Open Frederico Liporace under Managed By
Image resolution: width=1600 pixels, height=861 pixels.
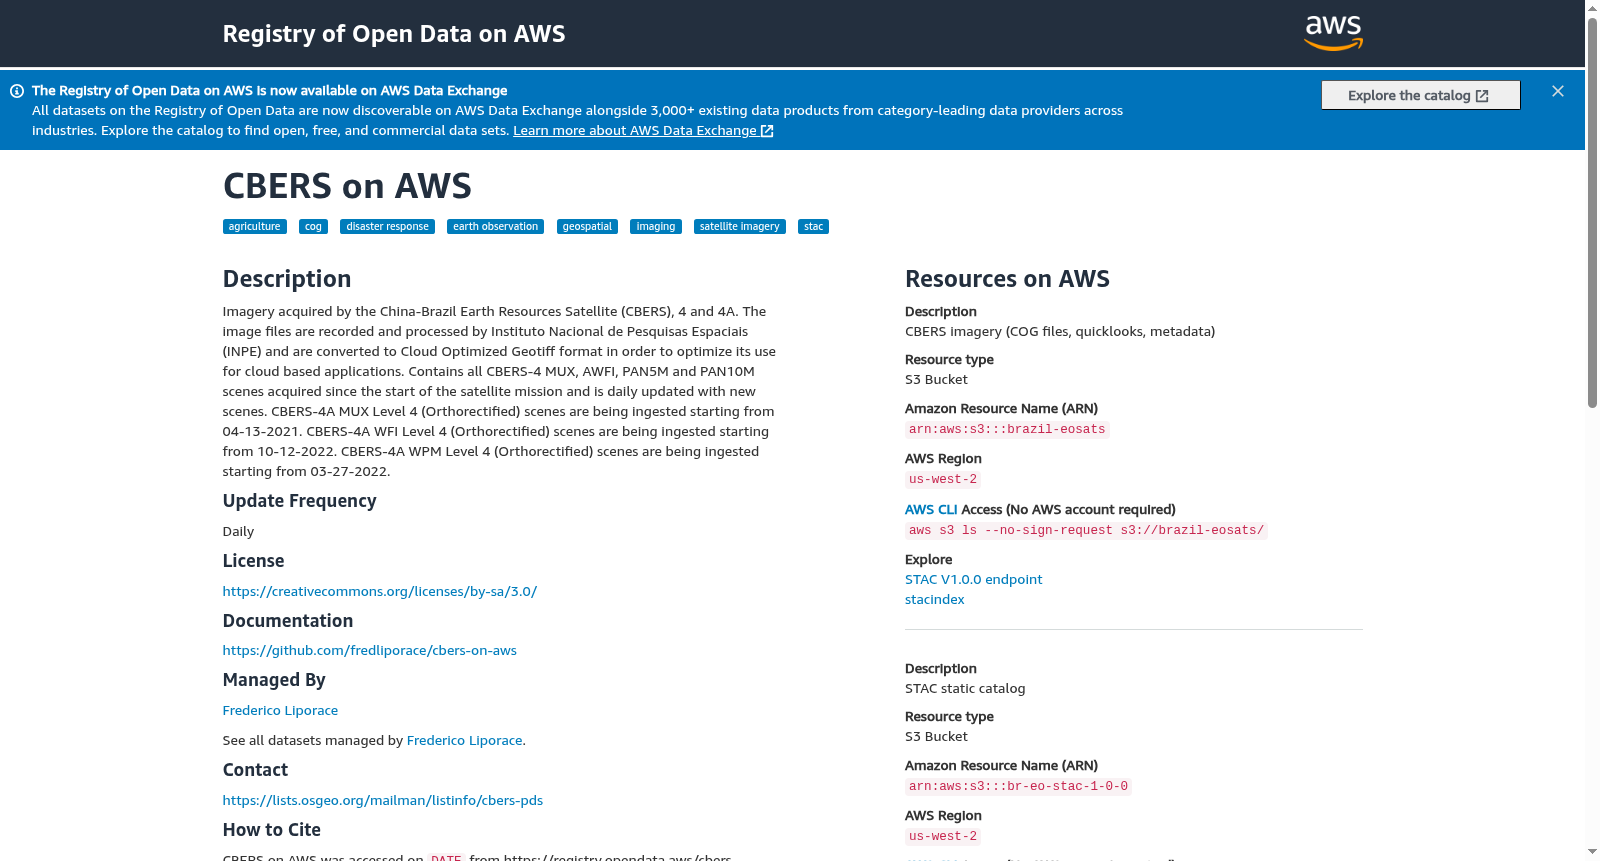click(280, 710)
